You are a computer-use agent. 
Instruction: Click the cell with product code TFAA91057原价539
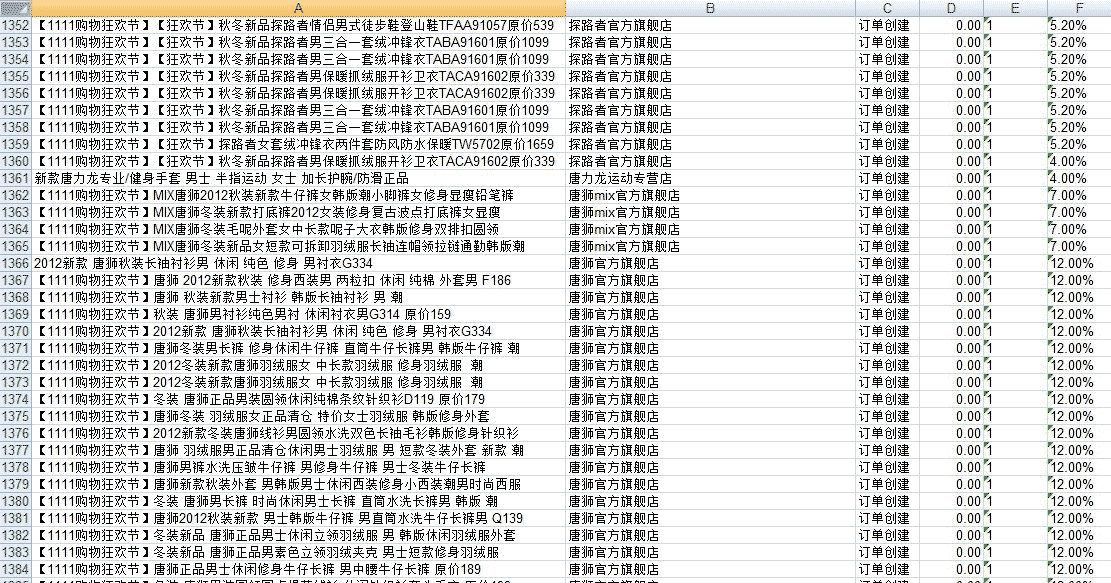point(298,26)
